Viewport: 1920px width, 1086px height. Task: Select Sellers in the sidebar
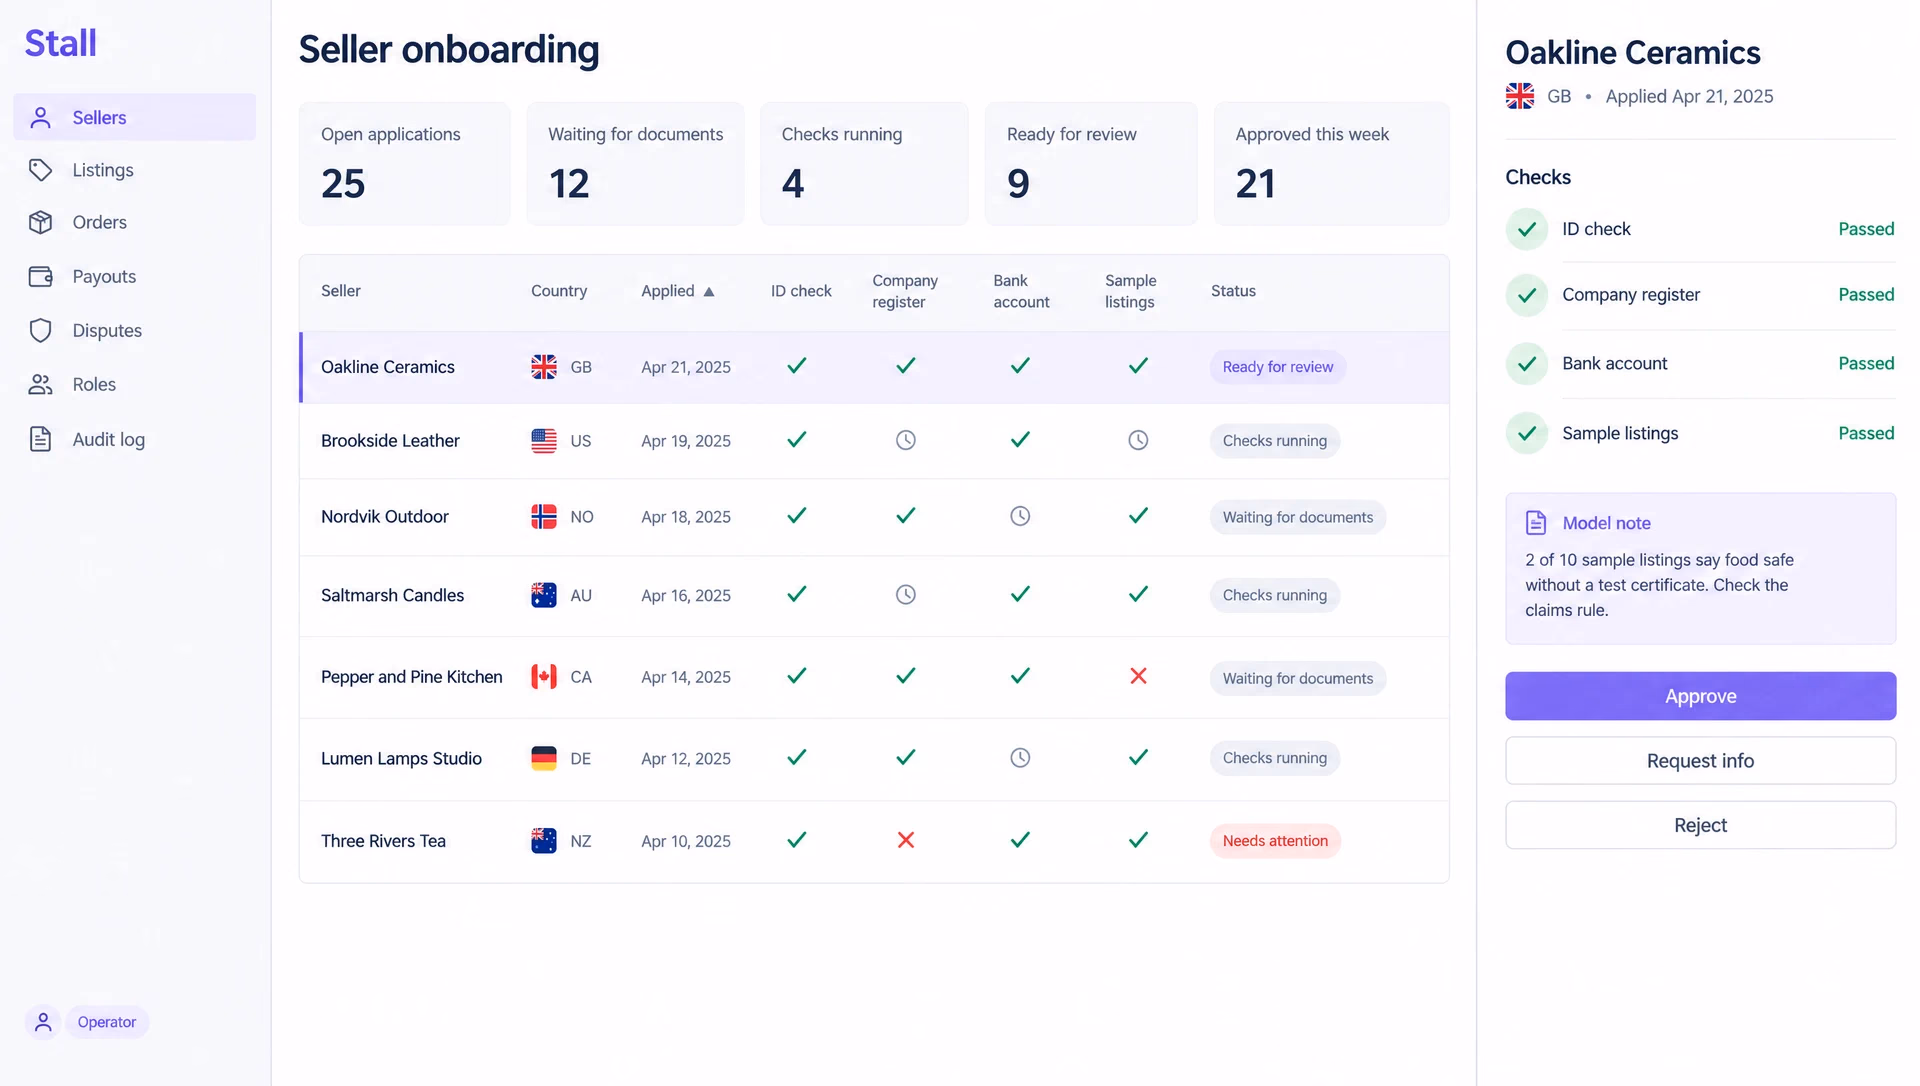point(135,117)
